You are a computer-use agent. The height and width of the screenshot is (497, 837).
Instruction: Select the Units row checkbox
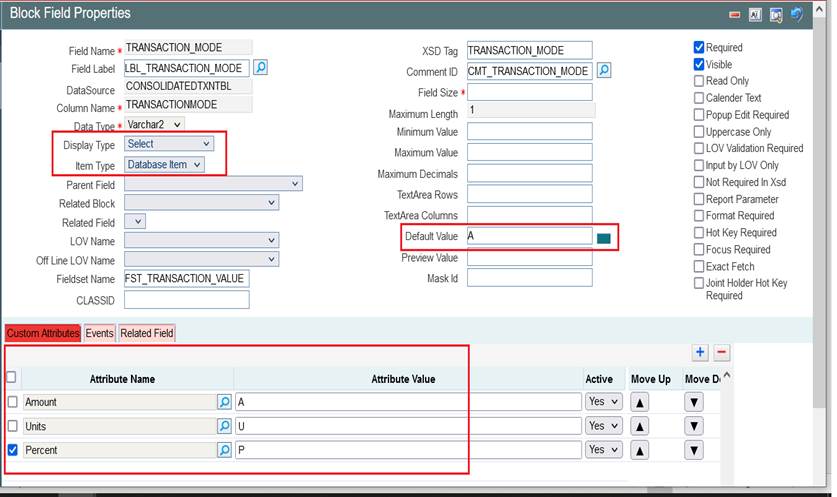pos(13,426)
